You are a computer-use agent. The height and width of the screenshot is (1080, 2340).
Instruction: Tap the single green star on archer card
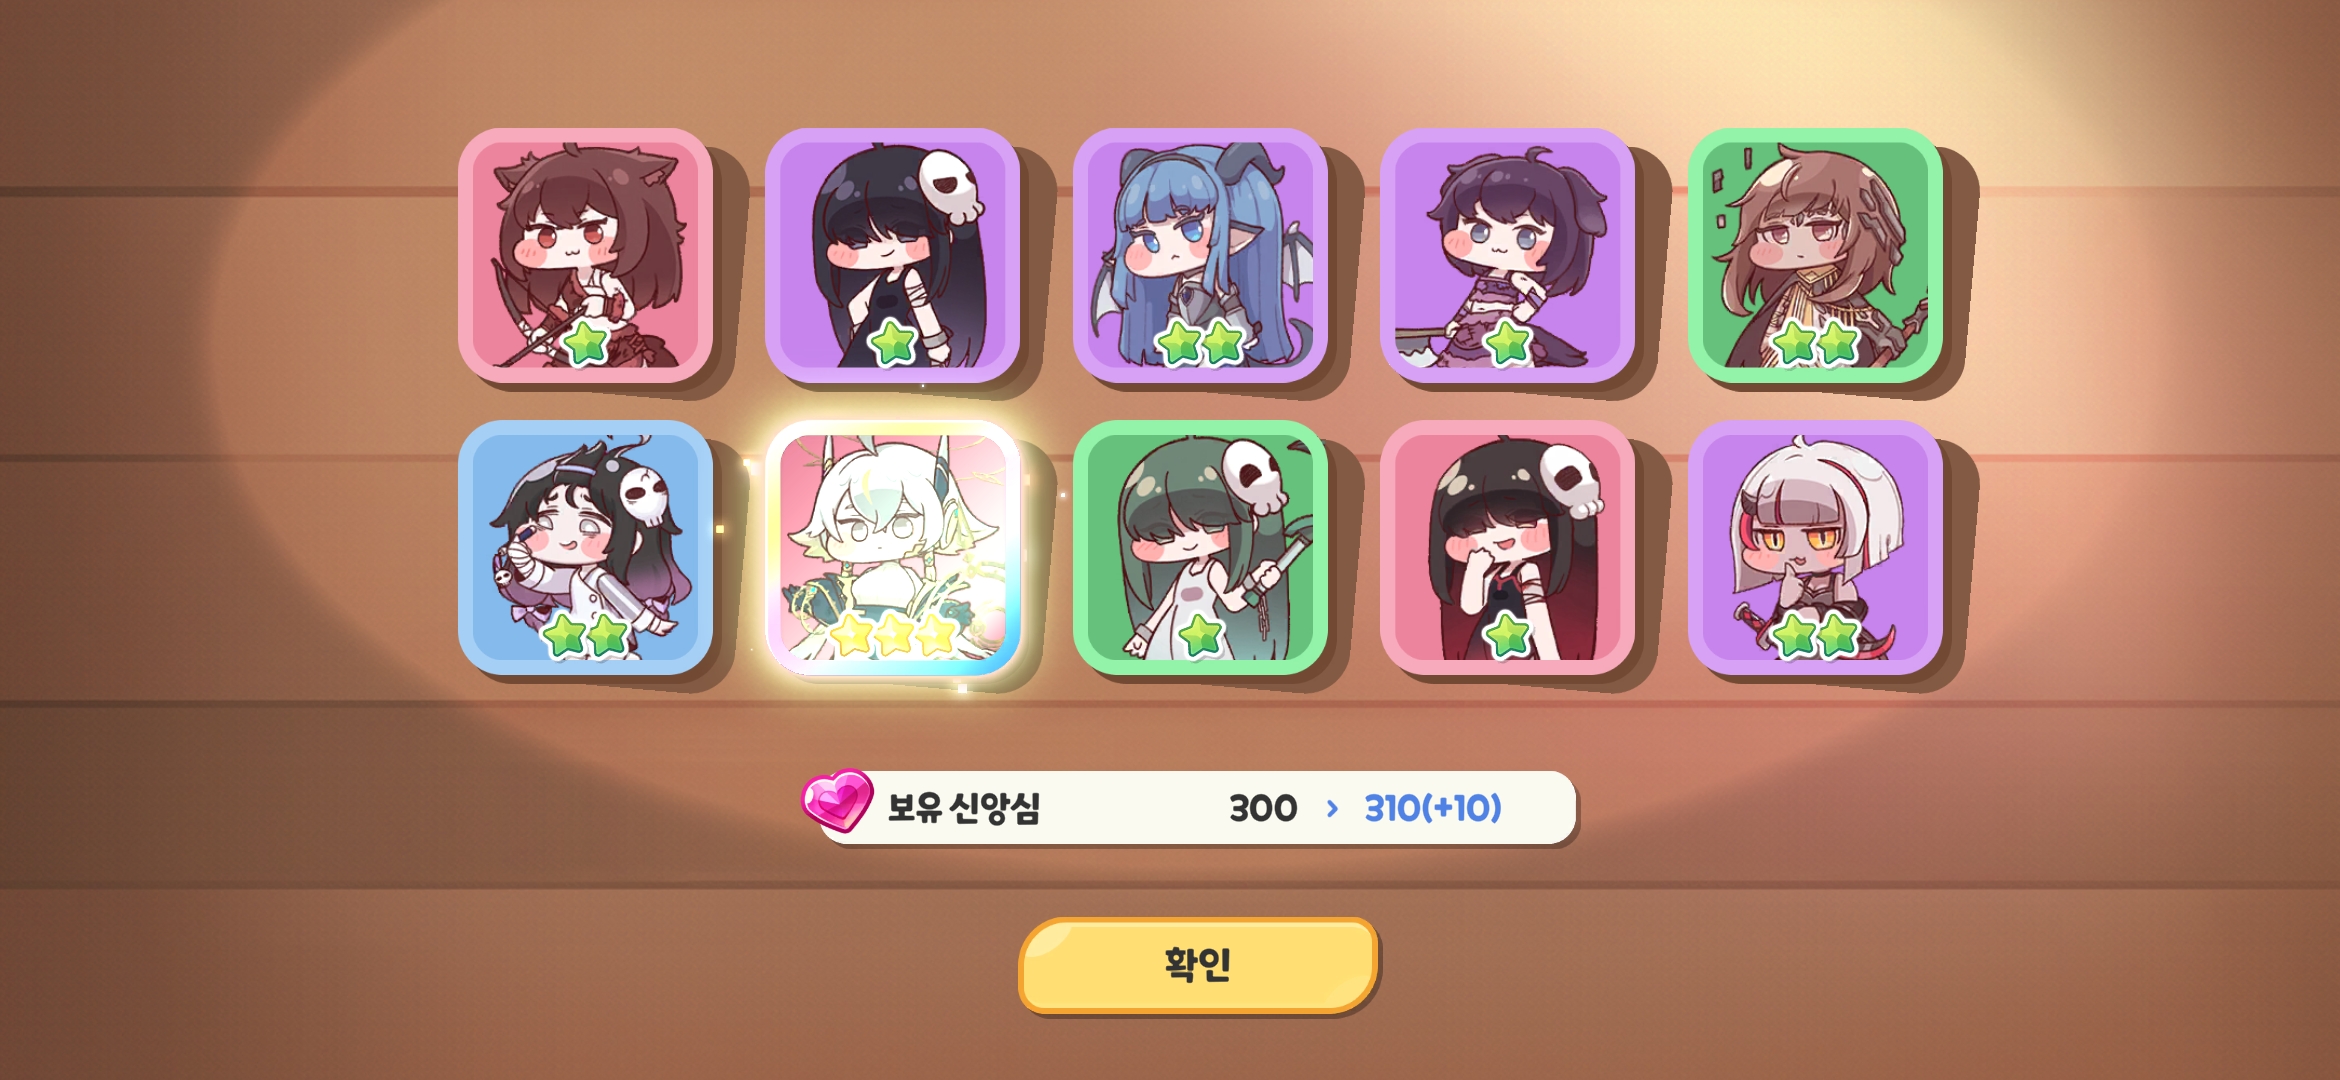[x=586, y=343]
